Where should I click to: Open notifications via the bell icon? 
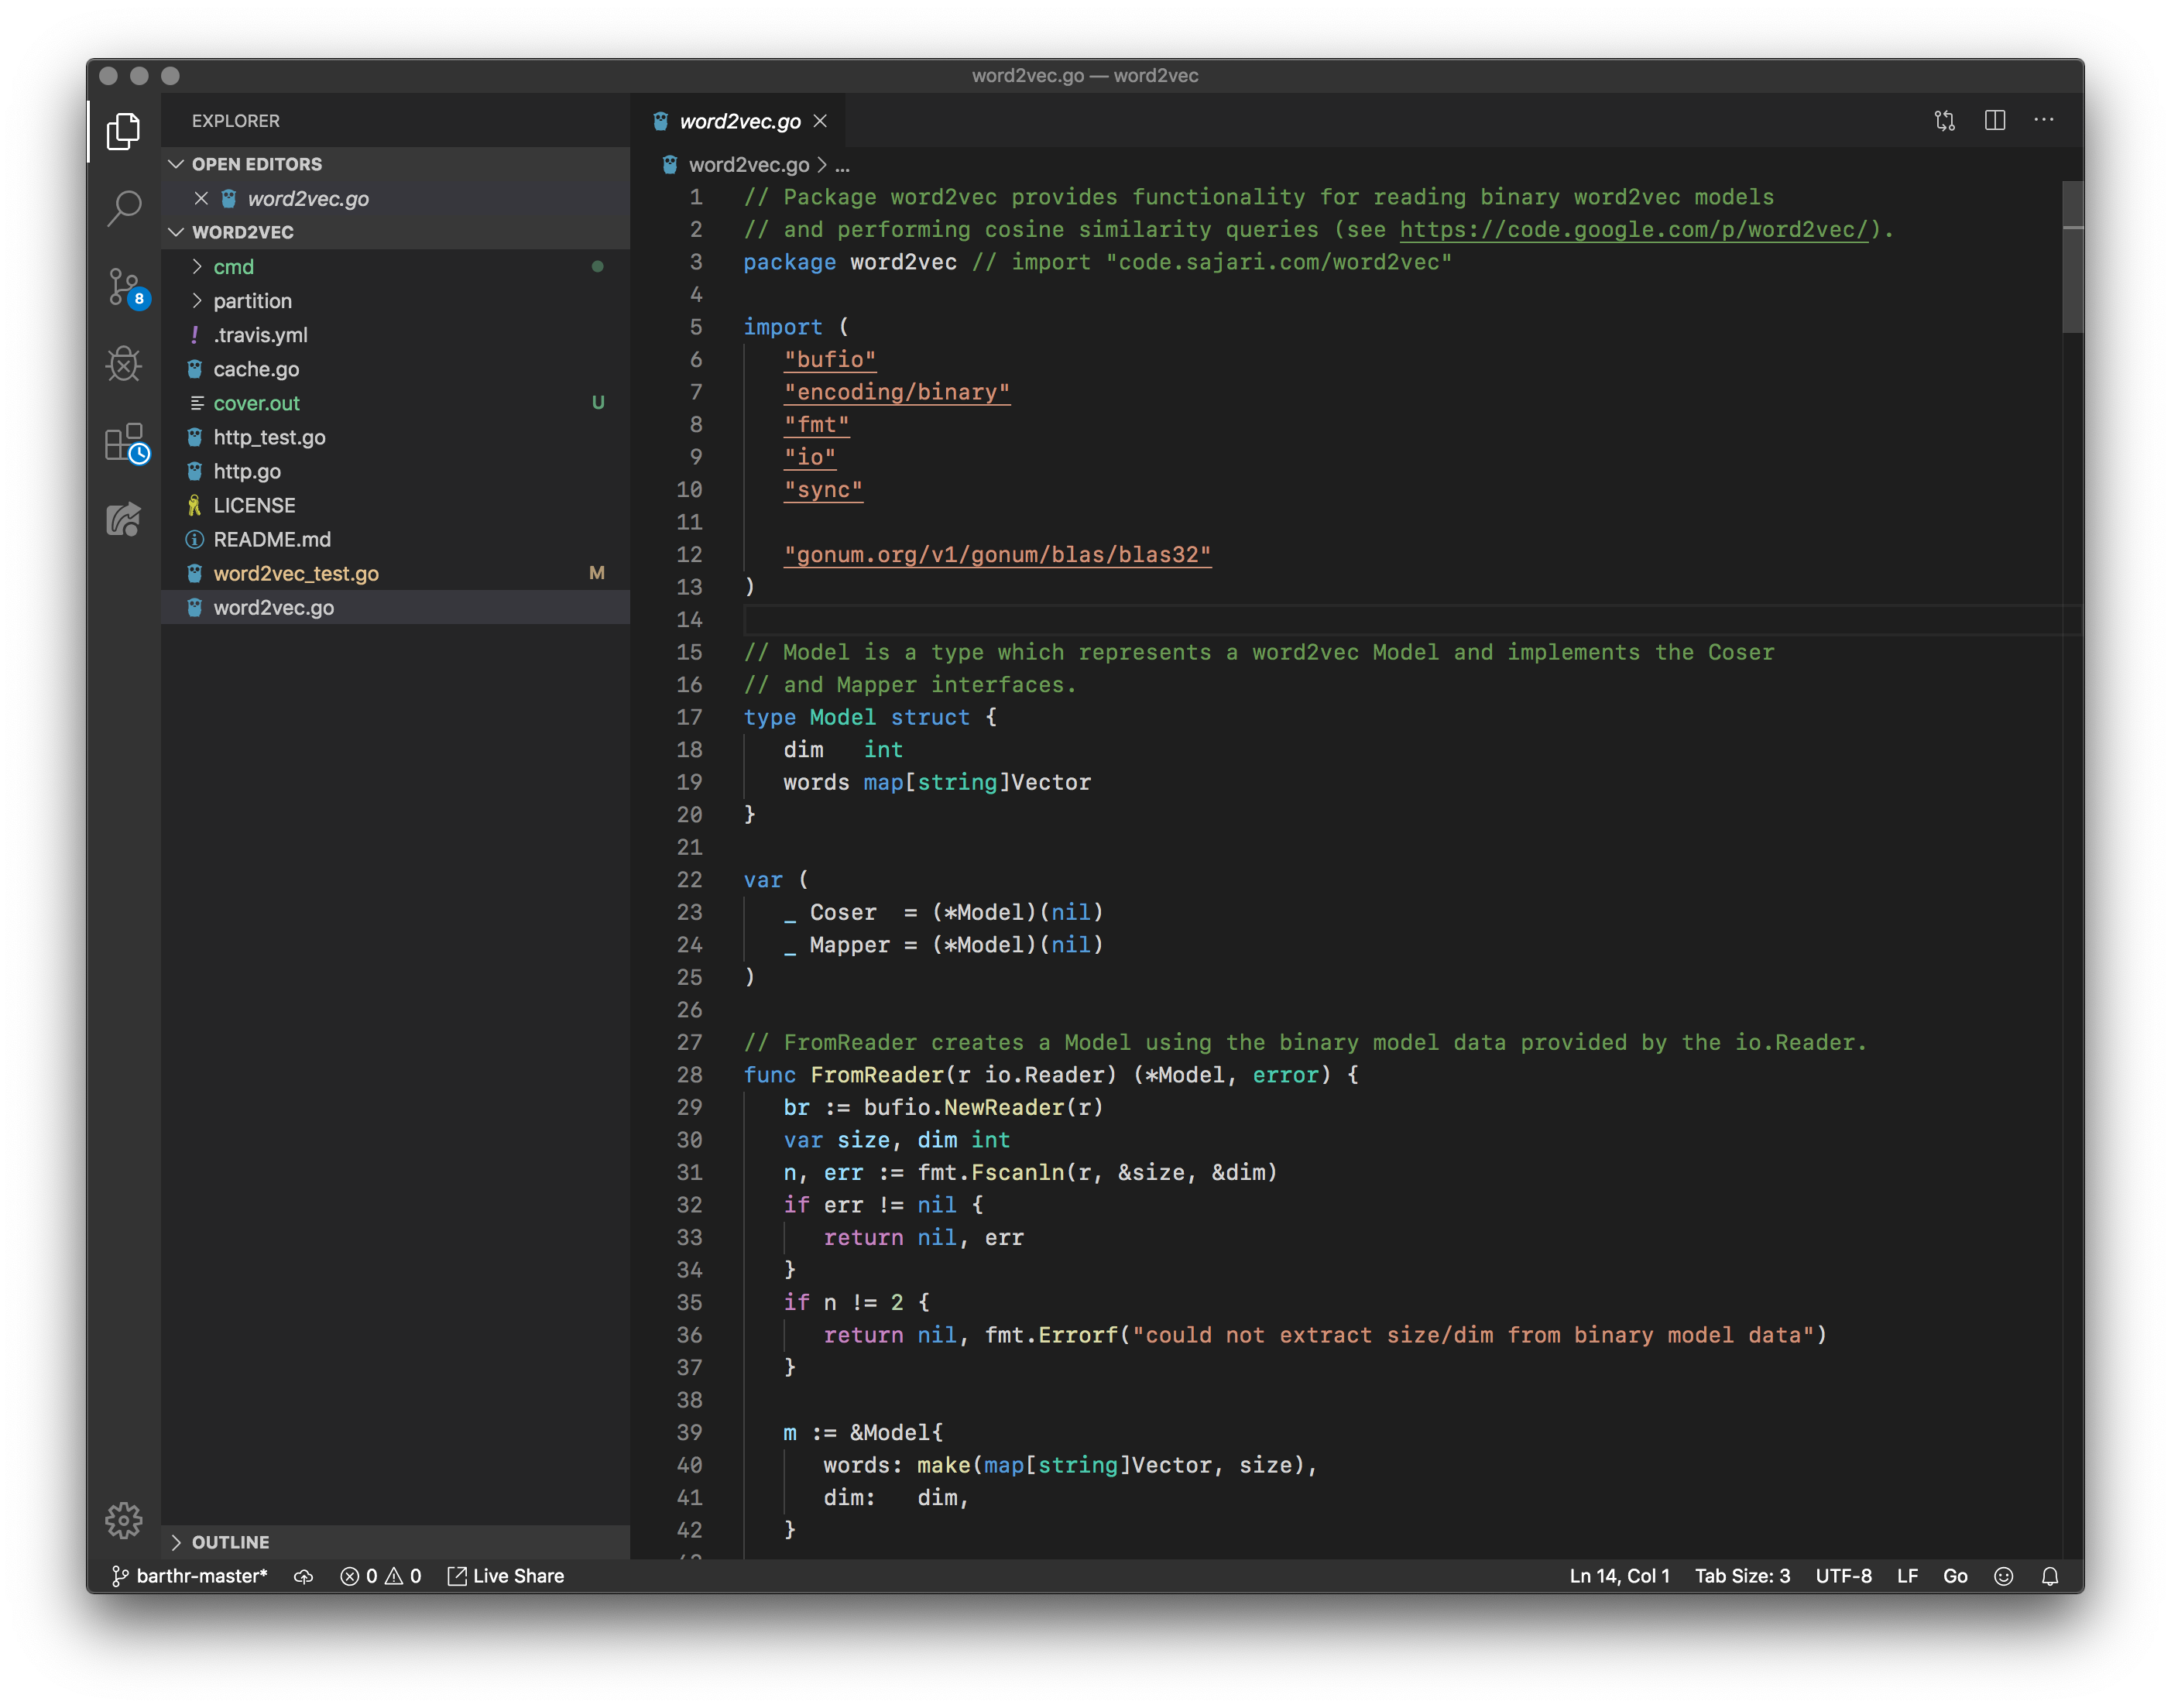coord(2049,1575)
